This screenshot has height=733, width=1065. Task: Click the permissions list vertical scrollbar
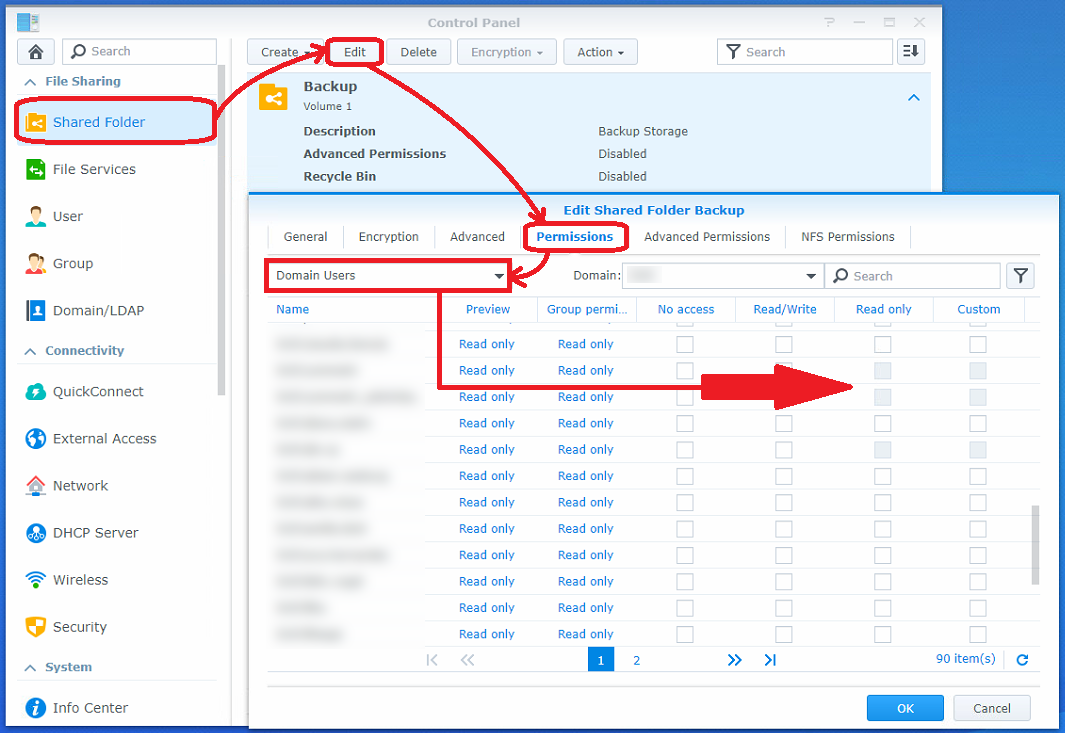tap(1035, 545)
